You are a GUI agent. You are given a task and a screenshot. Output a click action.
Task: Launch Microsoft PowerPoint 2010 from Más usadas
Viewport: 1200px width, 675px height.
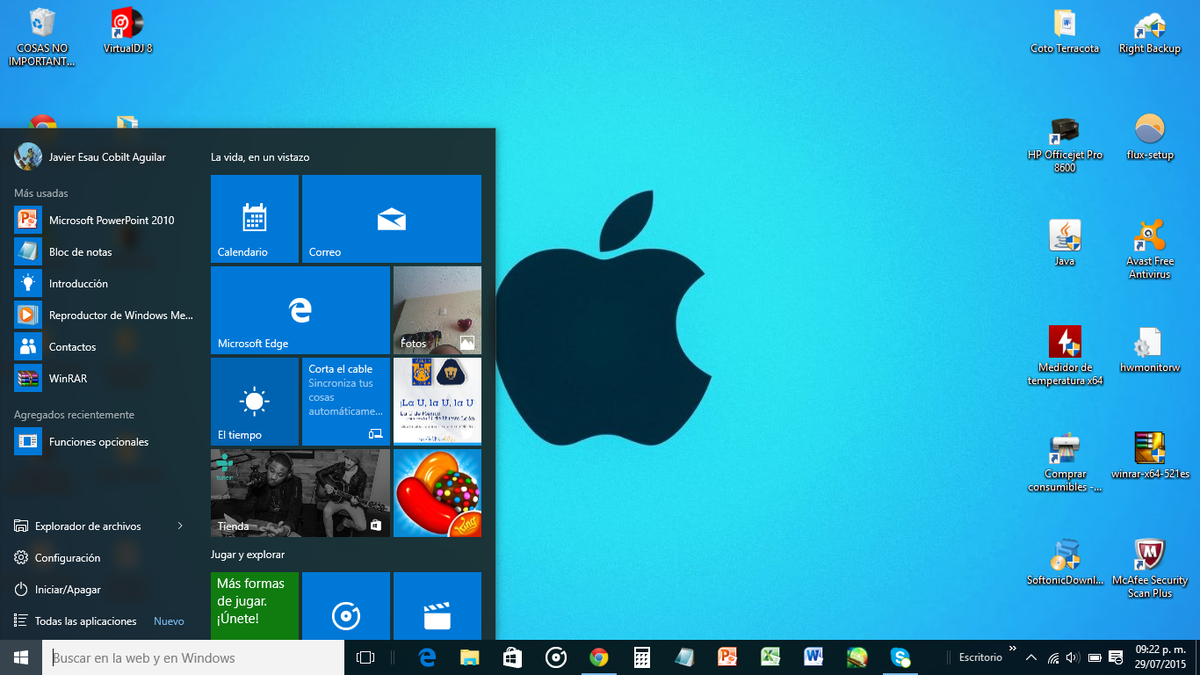[104, 220]
